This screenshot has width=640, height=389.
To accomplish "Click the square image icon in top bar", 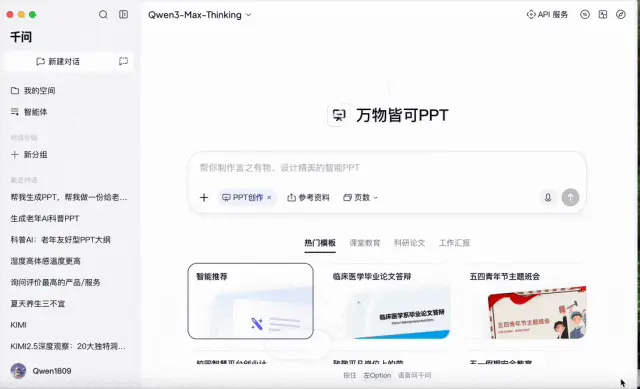I will click(603, 15).
